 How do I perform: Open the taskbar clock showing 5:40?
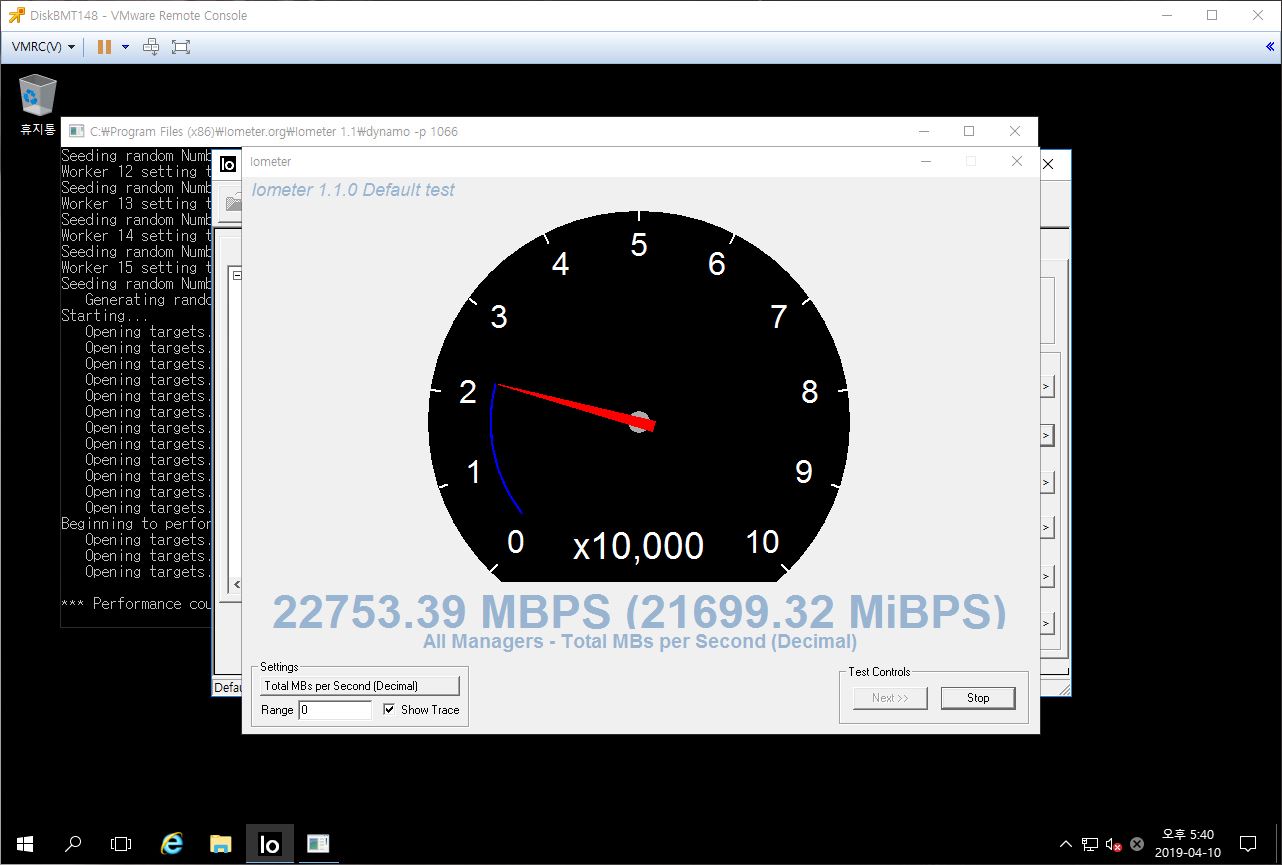coord(1187,843)
